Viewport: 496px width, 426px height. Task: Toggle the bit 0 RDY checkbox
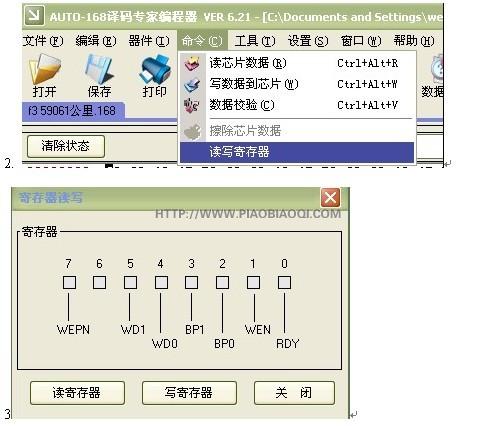point(284,282)
